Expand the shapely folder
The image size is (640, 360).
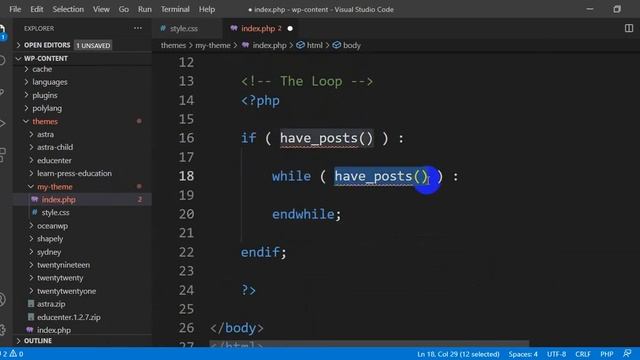[x=50, y=239]
